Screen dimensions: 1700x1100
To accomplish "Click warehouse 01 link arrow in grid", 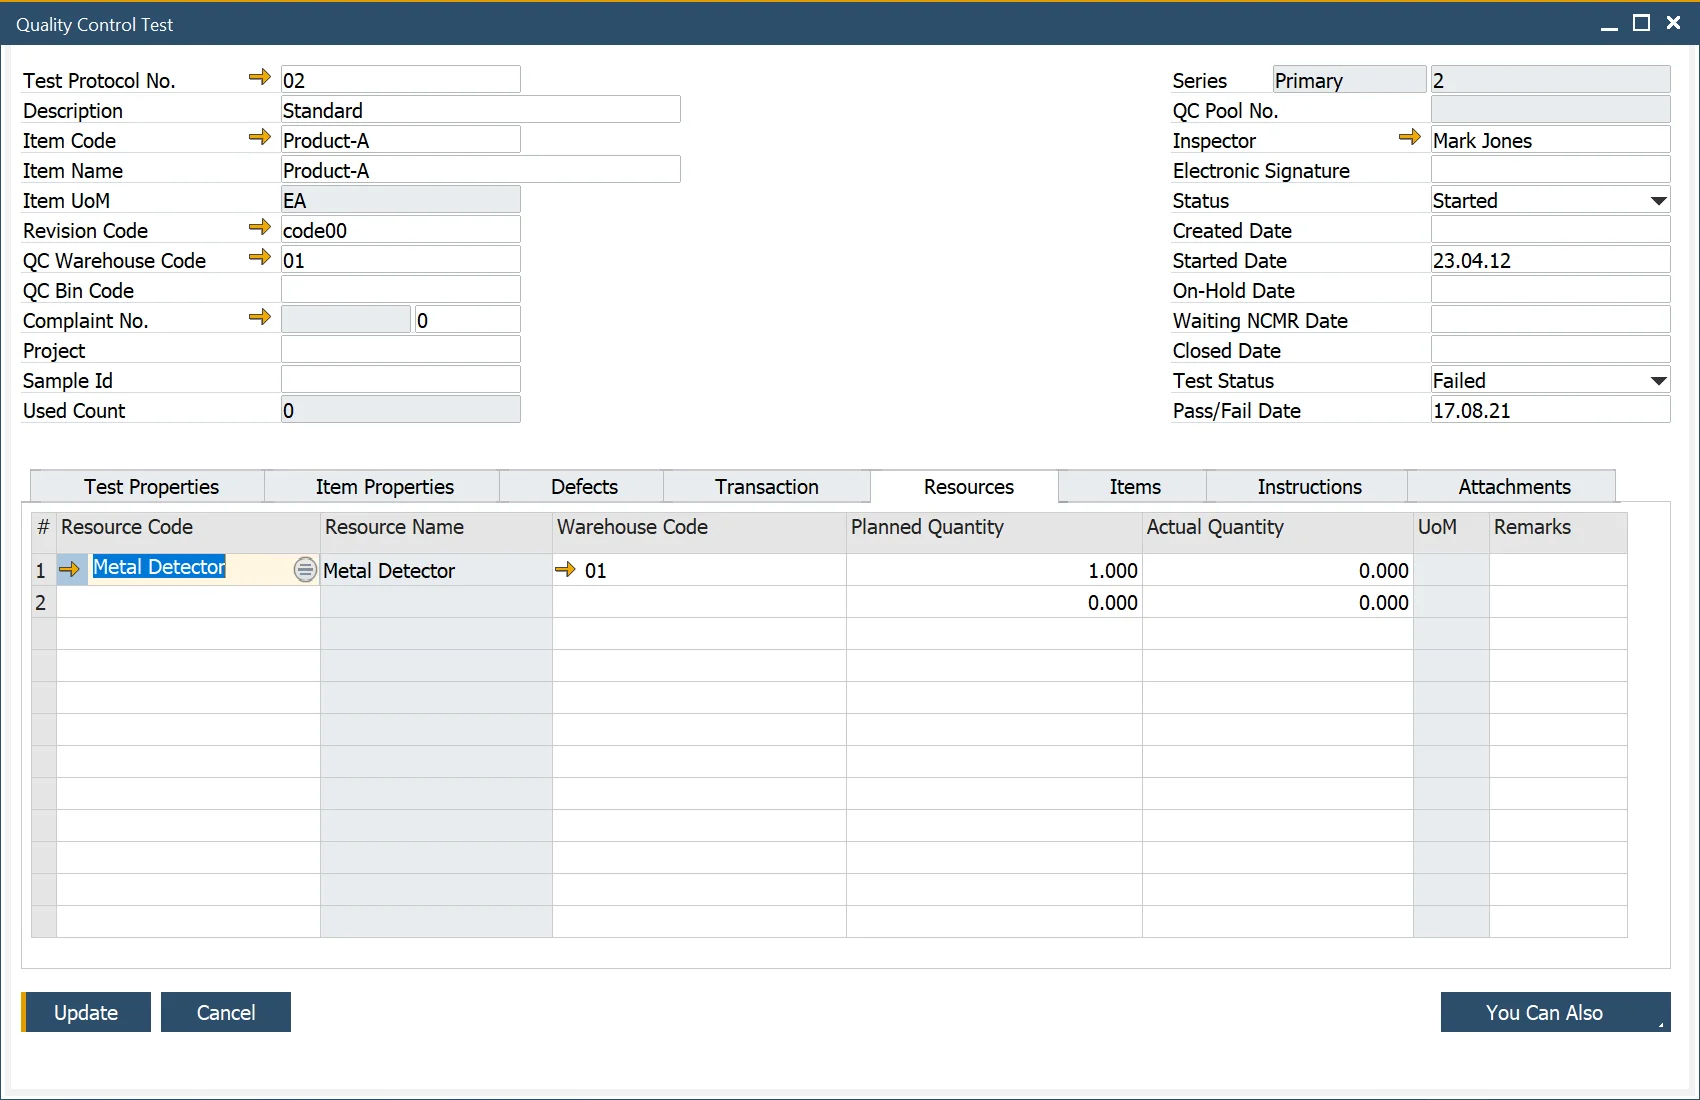I will 565,569.
